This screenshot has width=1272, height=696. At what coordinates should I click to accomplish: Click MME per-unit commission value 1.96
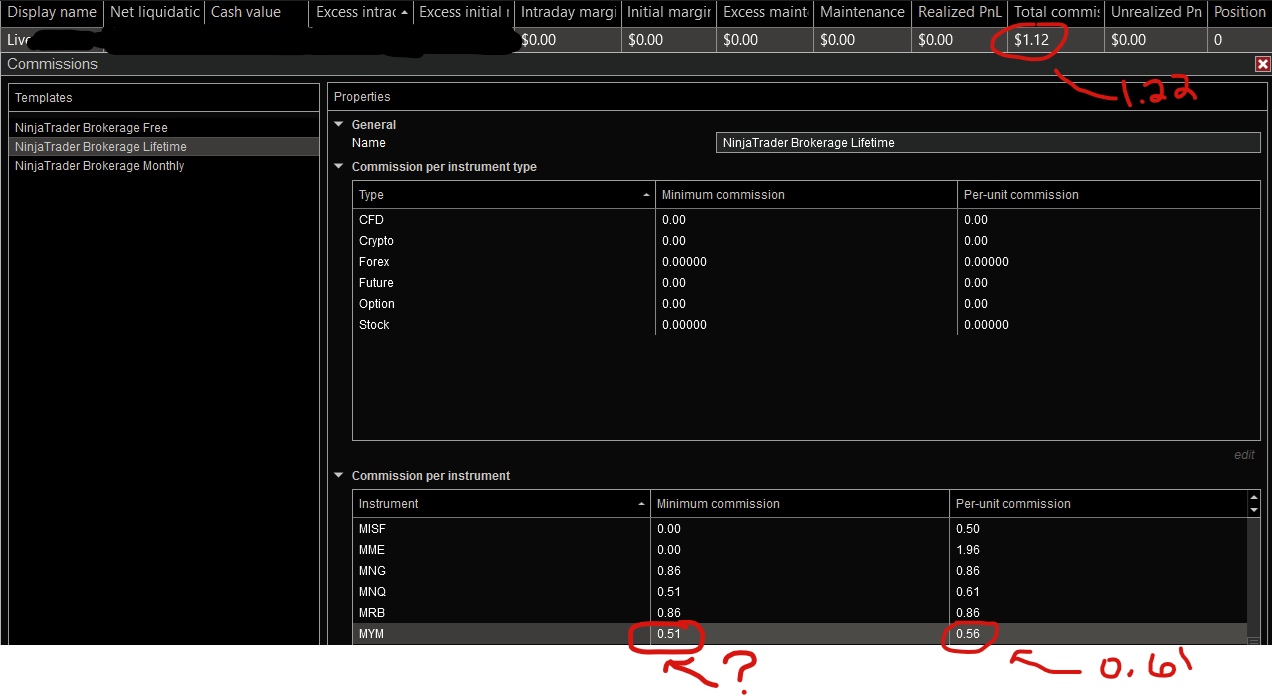[968, 550]
